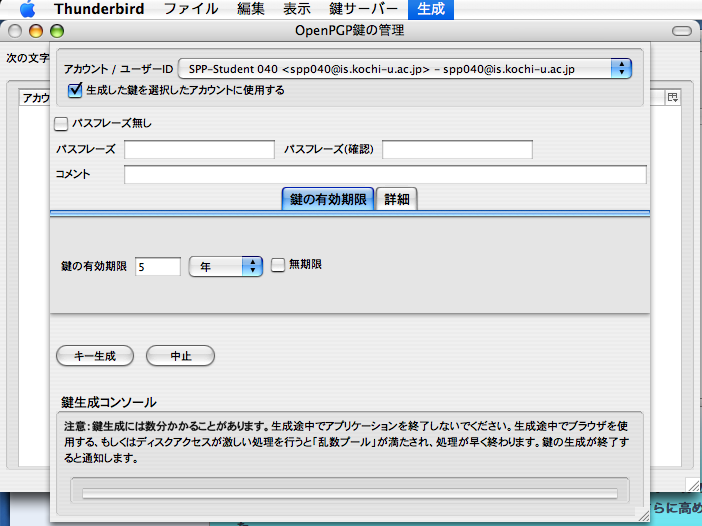Enable the 無期限 checkbox
This screenshot has height=526, width=702.
[x=278, y=265]
